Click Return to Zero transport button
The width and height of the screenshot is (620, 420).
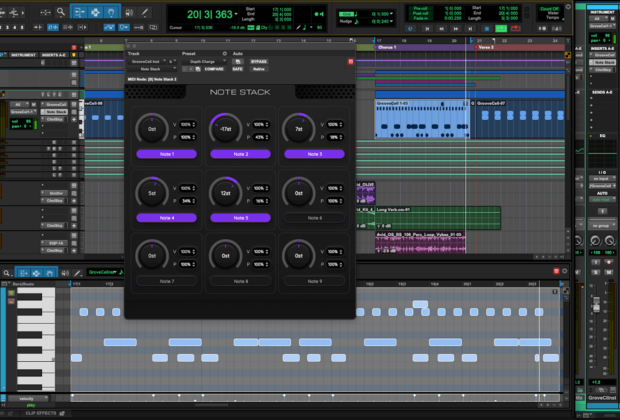click(x=427, y=28)
